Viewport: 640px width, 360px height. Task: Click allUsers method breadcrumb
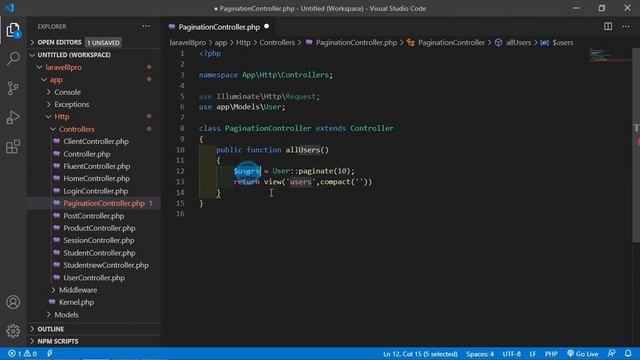518,42
